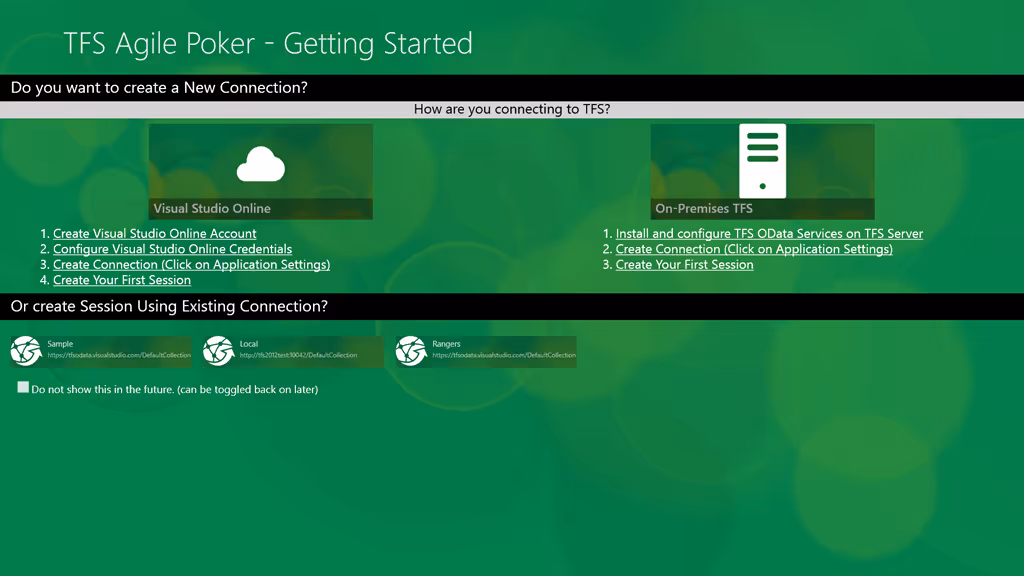The height and width of the screenshot is (576, 1024).
Task: Click the Sample connection logo icon
Action: [26, 351]
